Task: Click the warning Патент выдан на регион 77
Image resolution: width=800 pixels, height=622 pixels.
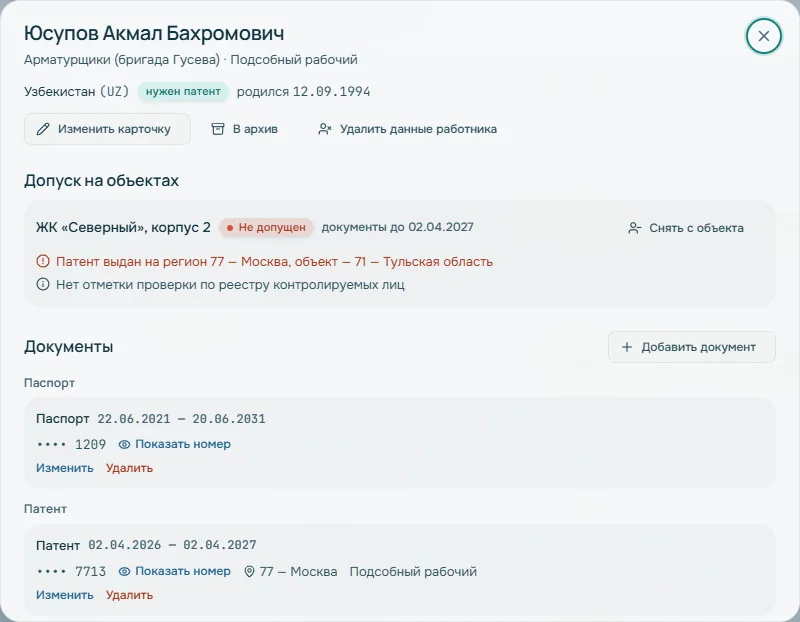Action: coord(274,262)
